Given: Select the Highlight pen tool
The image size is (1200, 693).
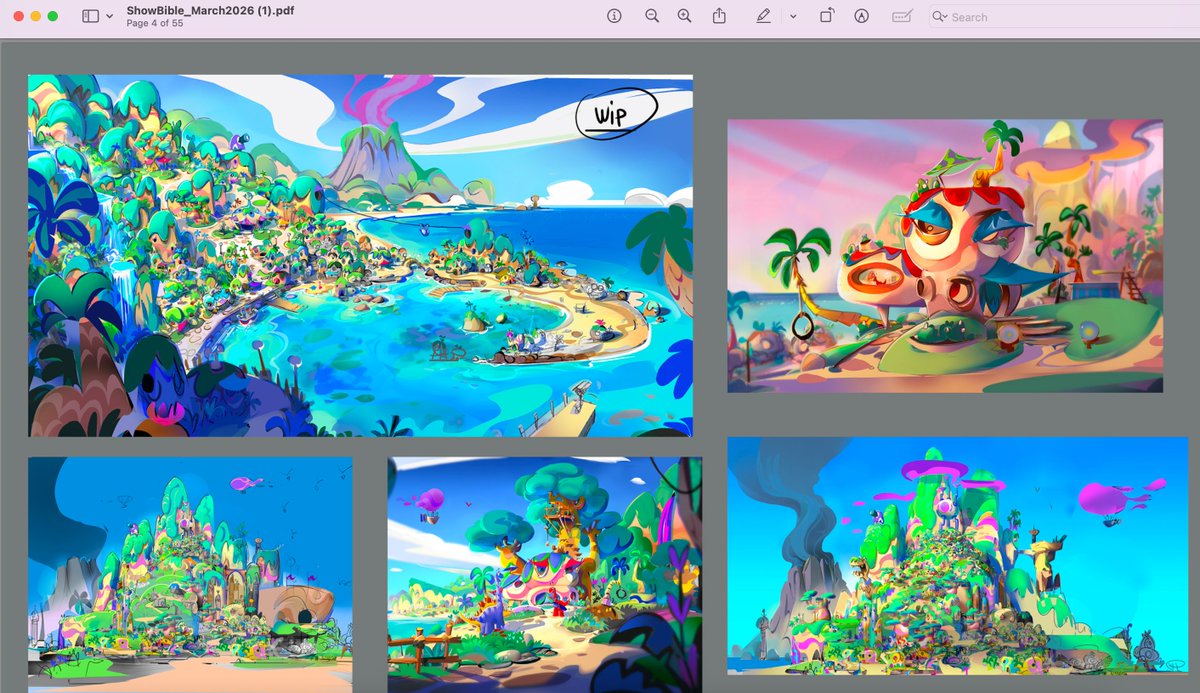Looking at the screenshot, I should pos(764,16).
